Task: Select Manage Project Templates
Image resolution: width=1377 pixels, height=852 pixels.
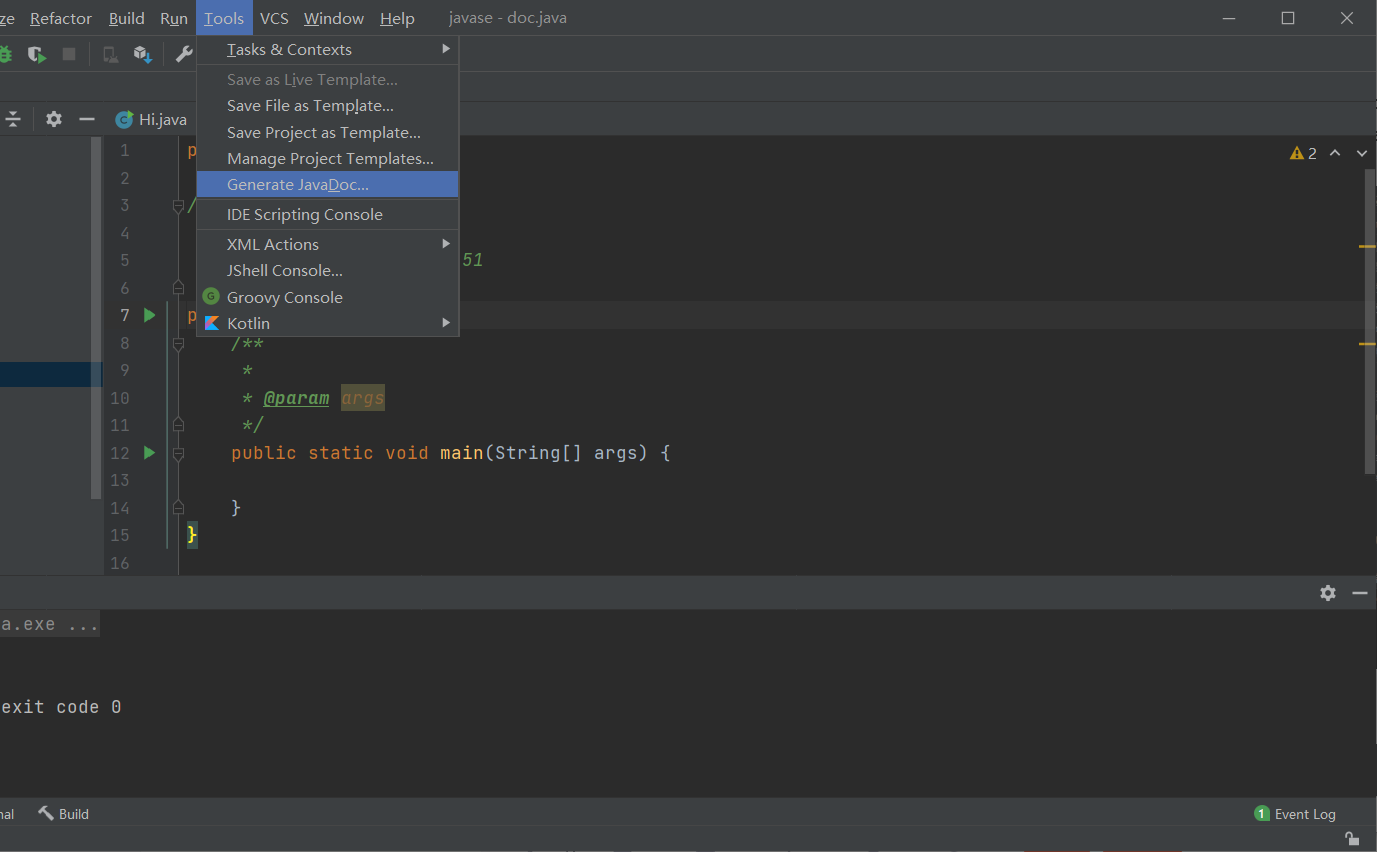Action: (328, 158)
